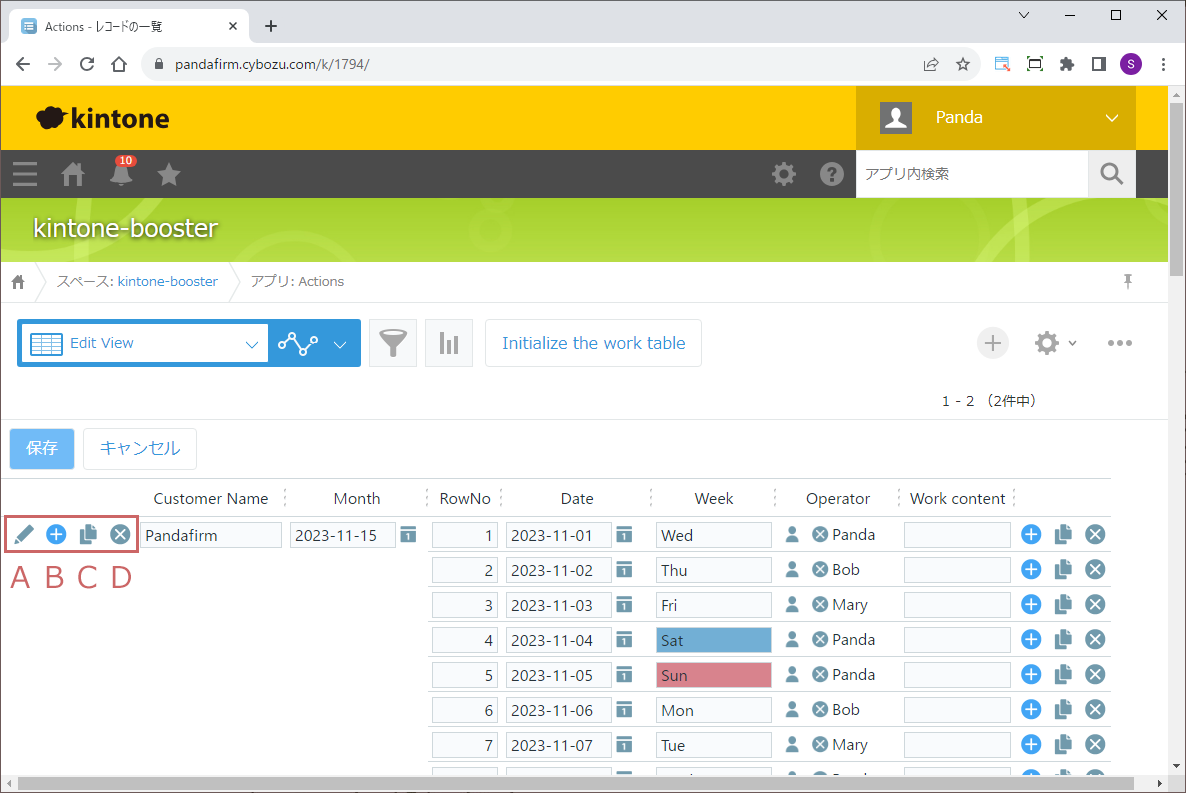The image size is (1186, 793).
Task: Delete table row 3 with its X icon
Action: pos(1095,605)
